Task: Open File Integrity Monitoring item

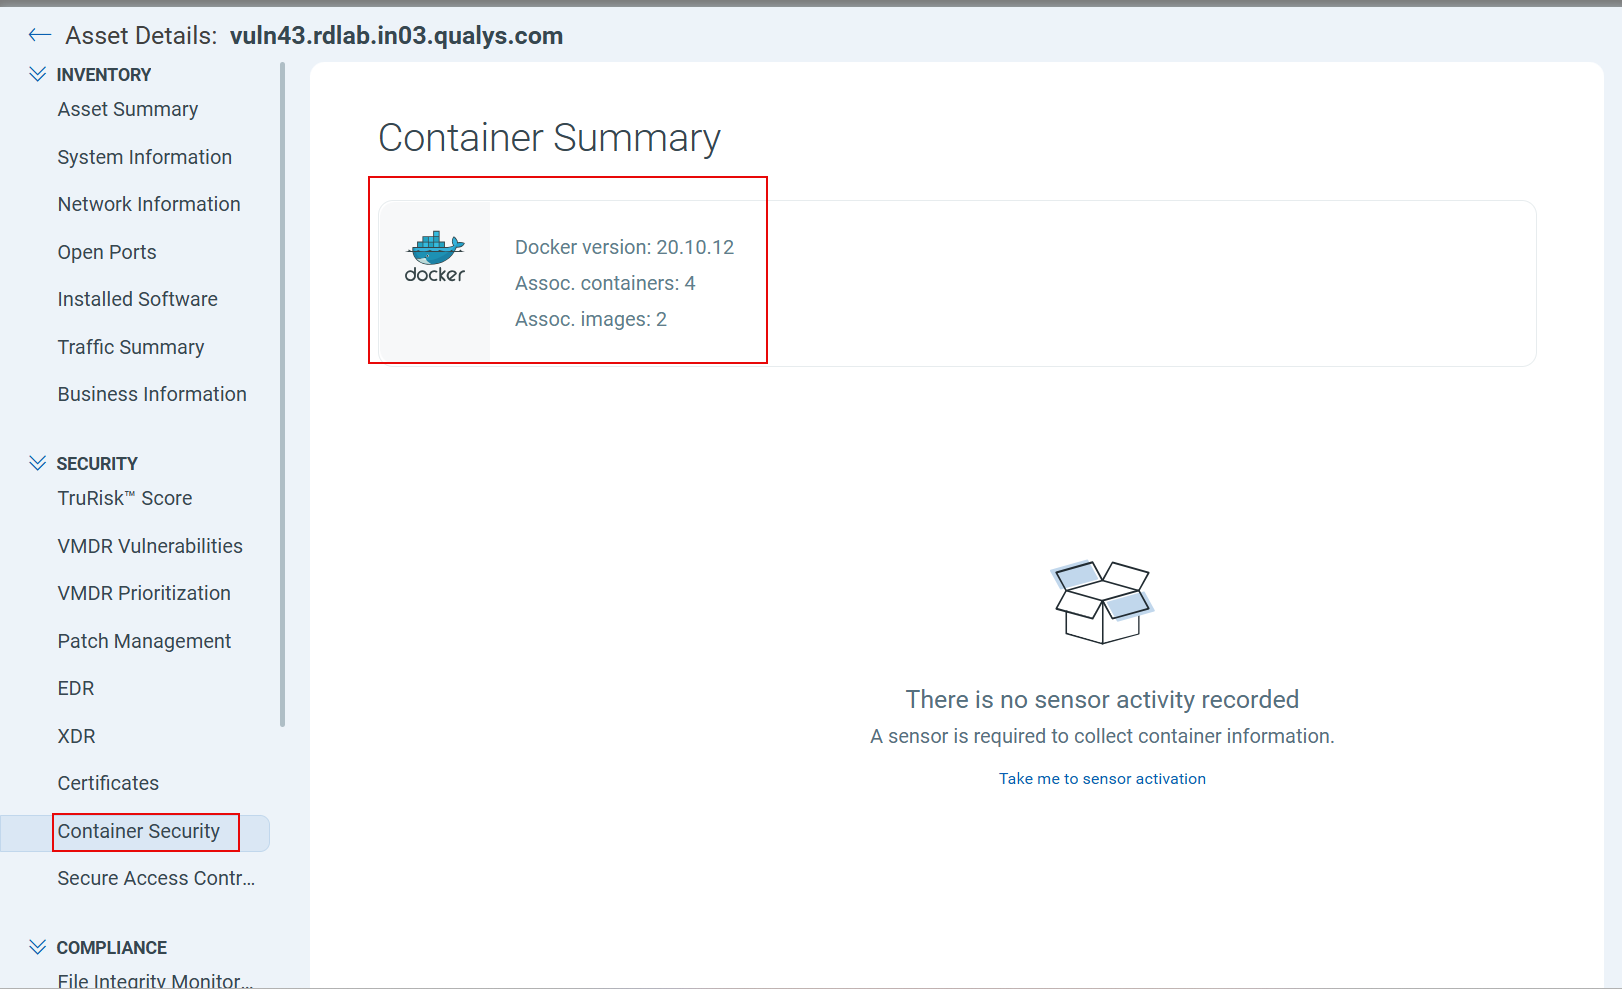Action: [x=155, y=980]
